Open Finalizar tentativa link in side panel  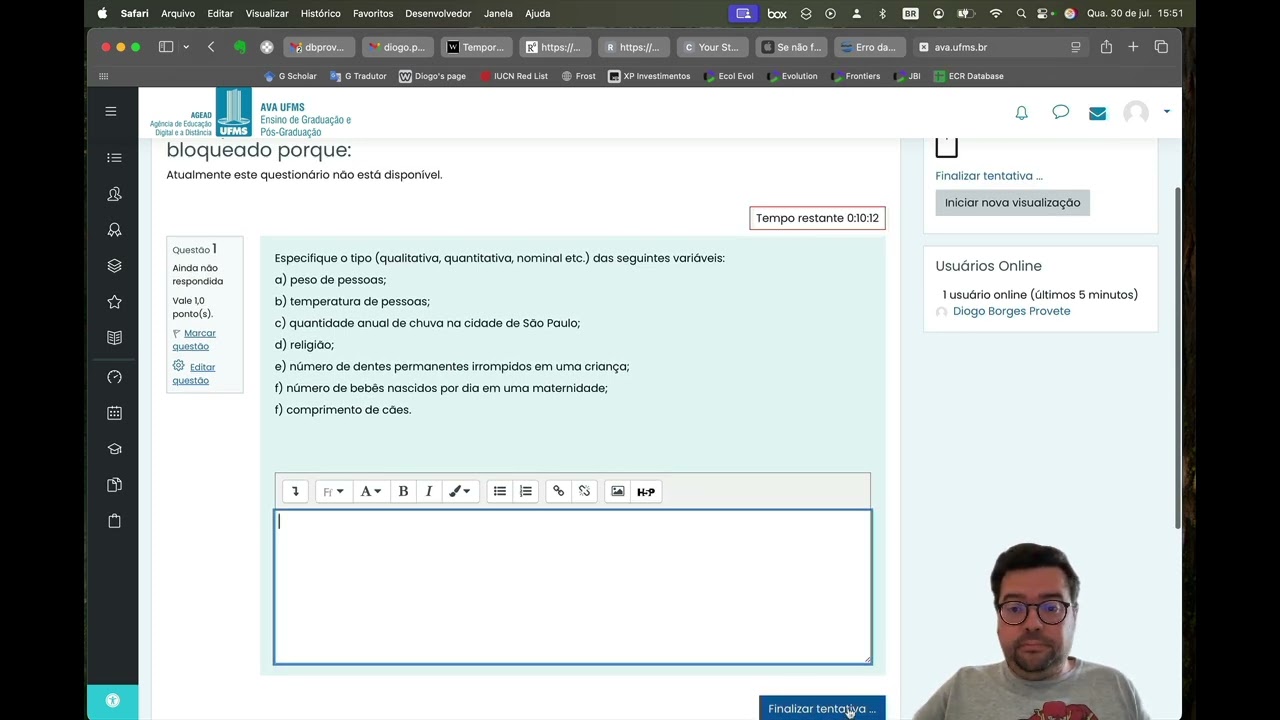[x=989, y=176]
